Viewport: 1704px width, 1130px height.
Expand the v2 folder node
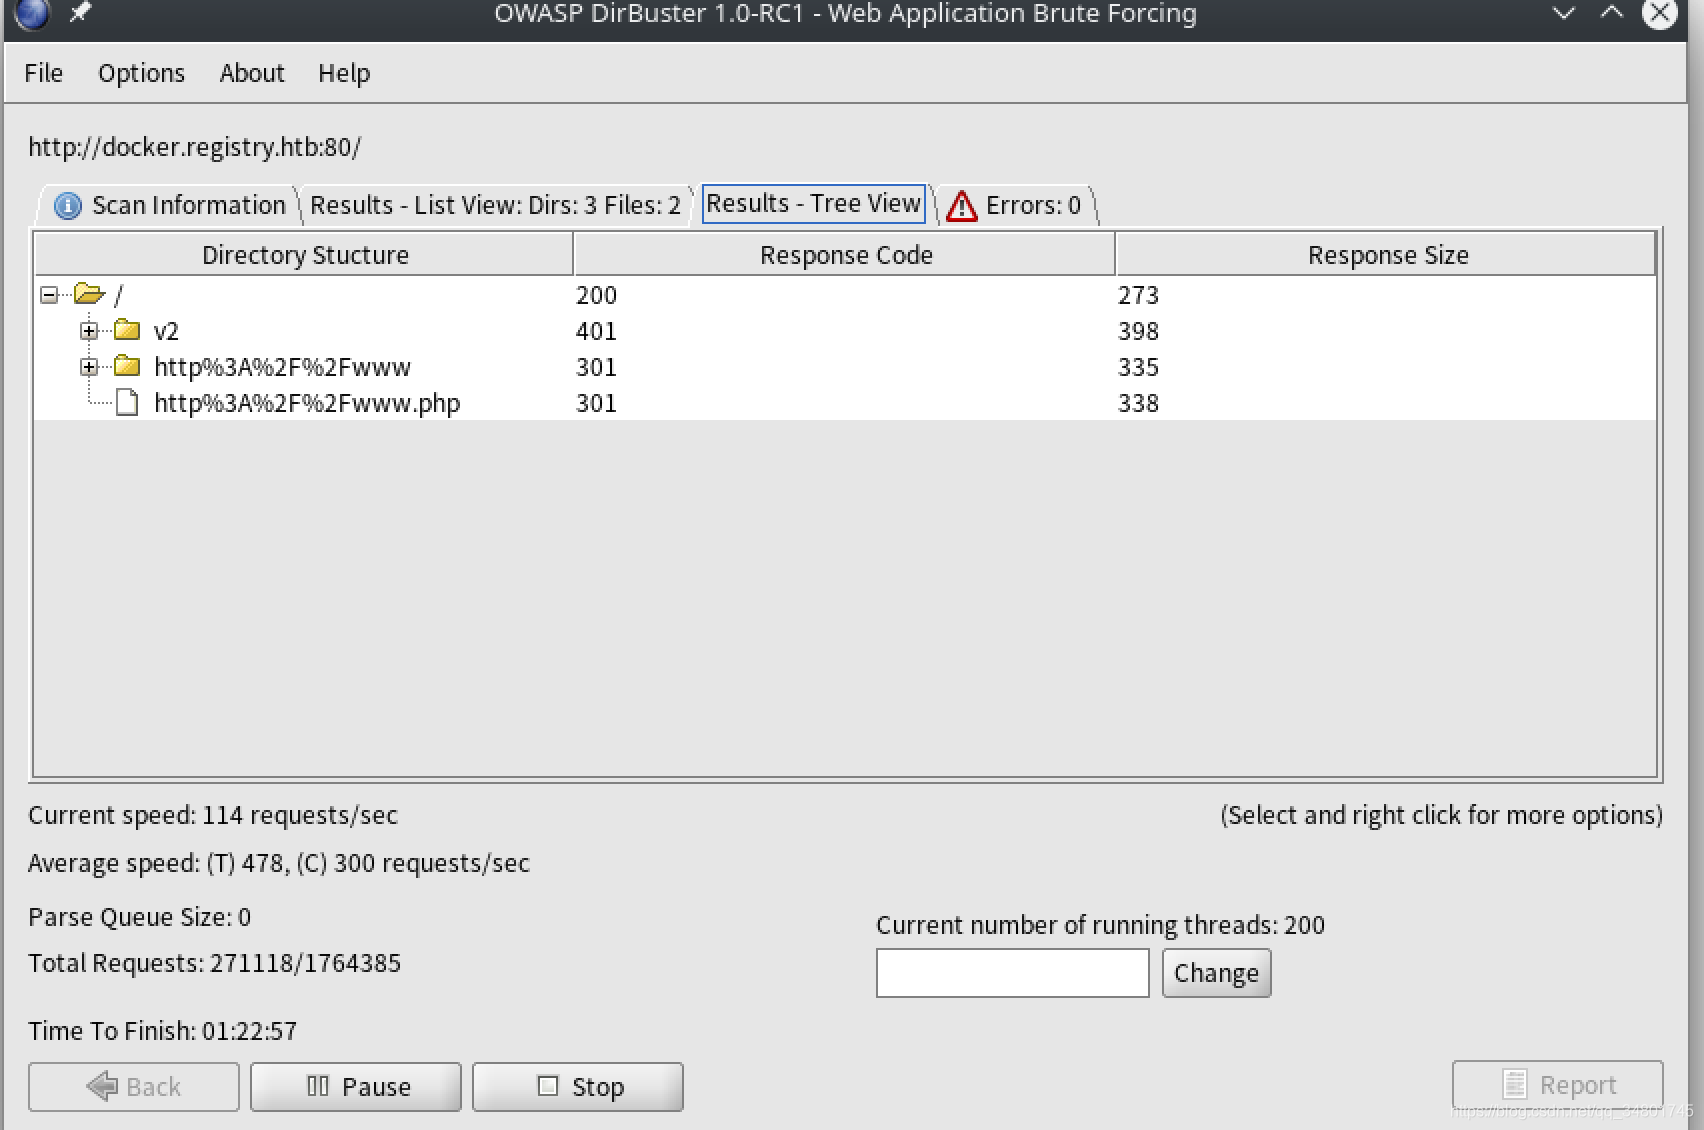pyautogui.click(x=89, y=331)
